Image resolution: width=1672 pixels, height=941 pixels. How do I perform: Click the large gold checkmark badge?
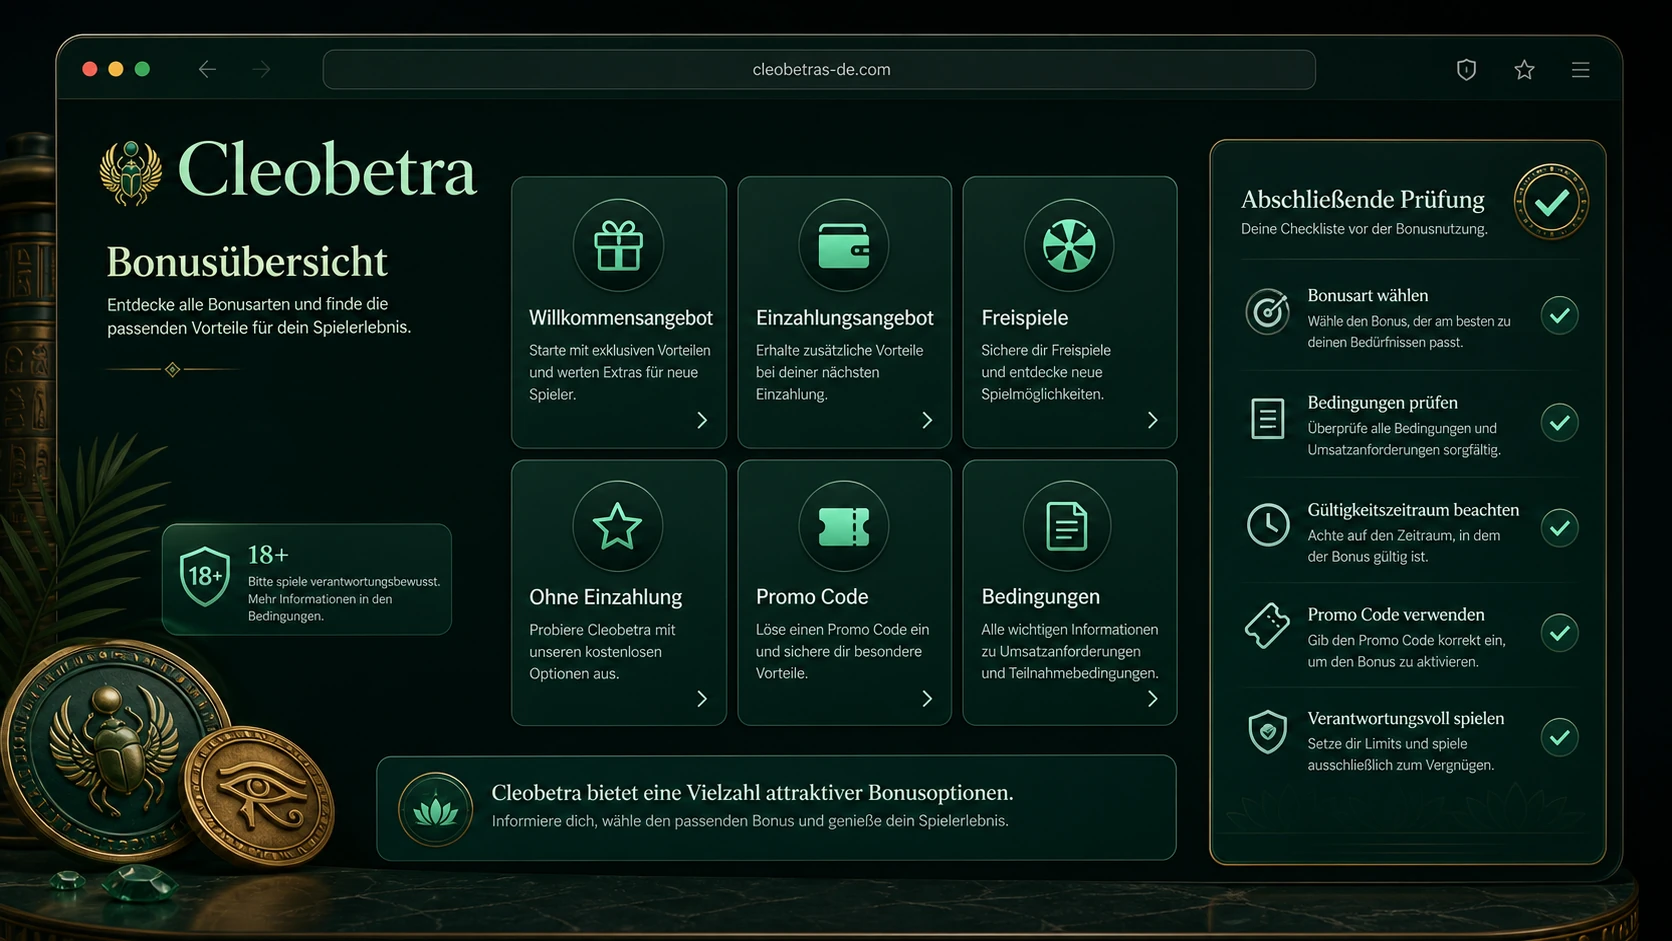[x=1551, y=202]
